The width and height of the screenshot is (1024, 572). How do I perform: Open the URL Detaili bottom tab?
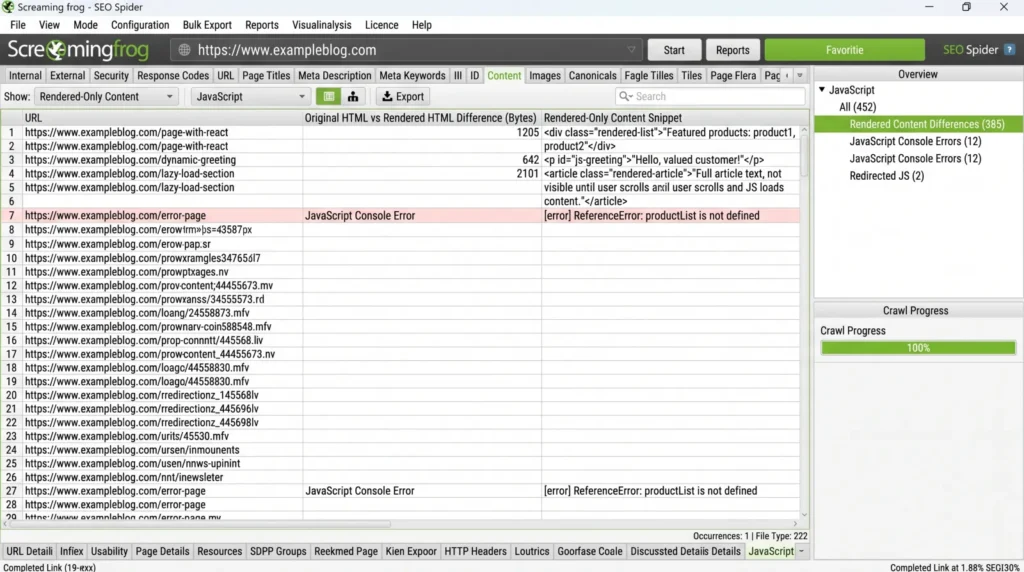[x=29, y=552]
